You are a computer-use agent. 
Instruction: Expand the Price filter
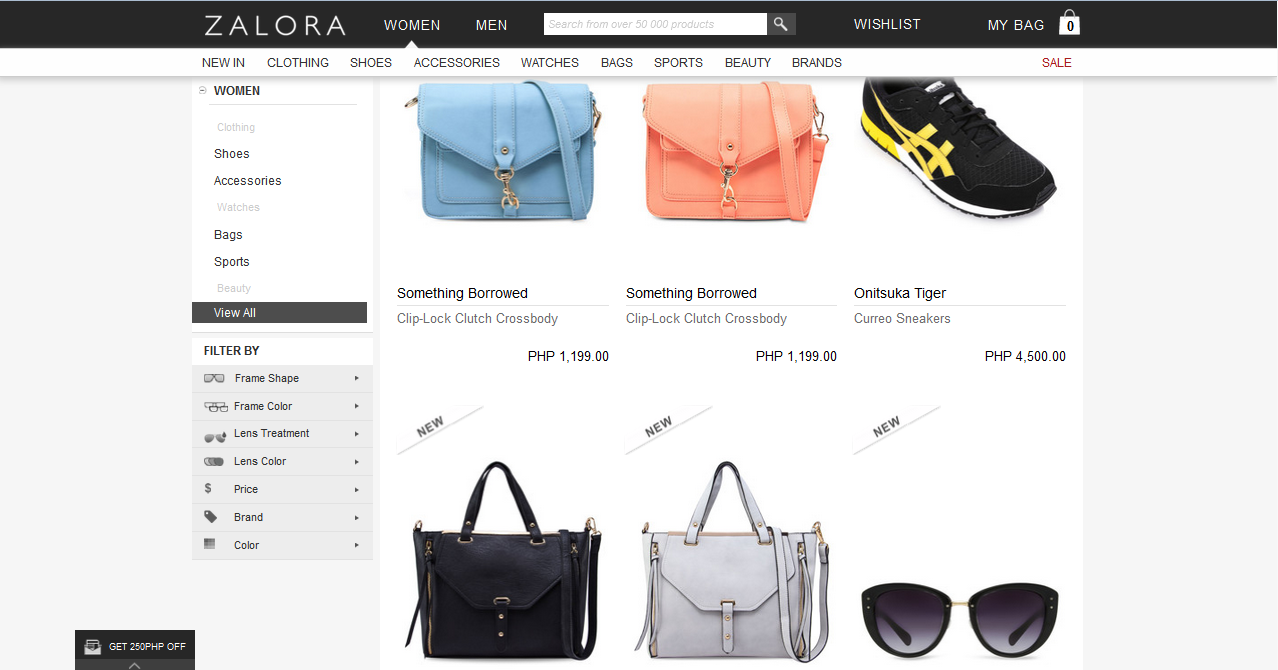[x=356, y=490]
